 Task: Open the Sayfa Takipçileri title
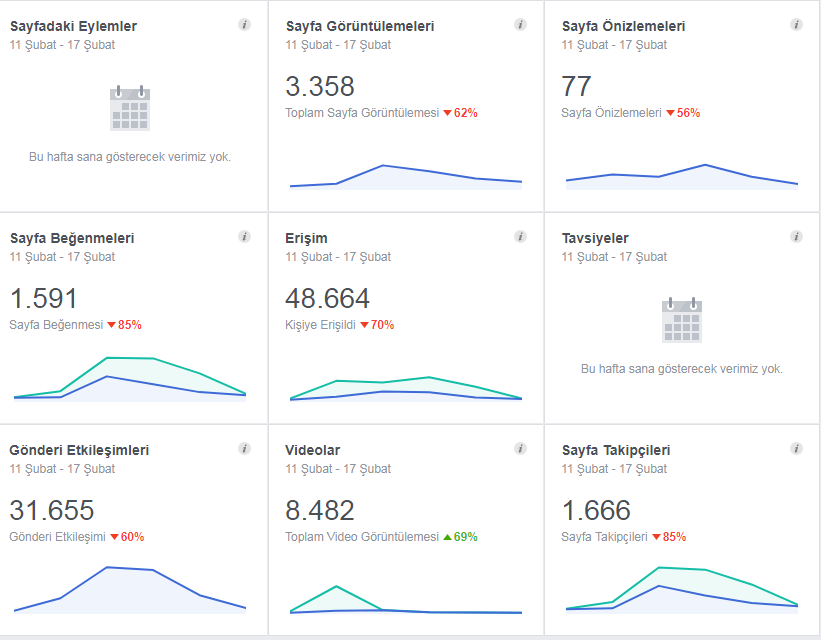616,450
